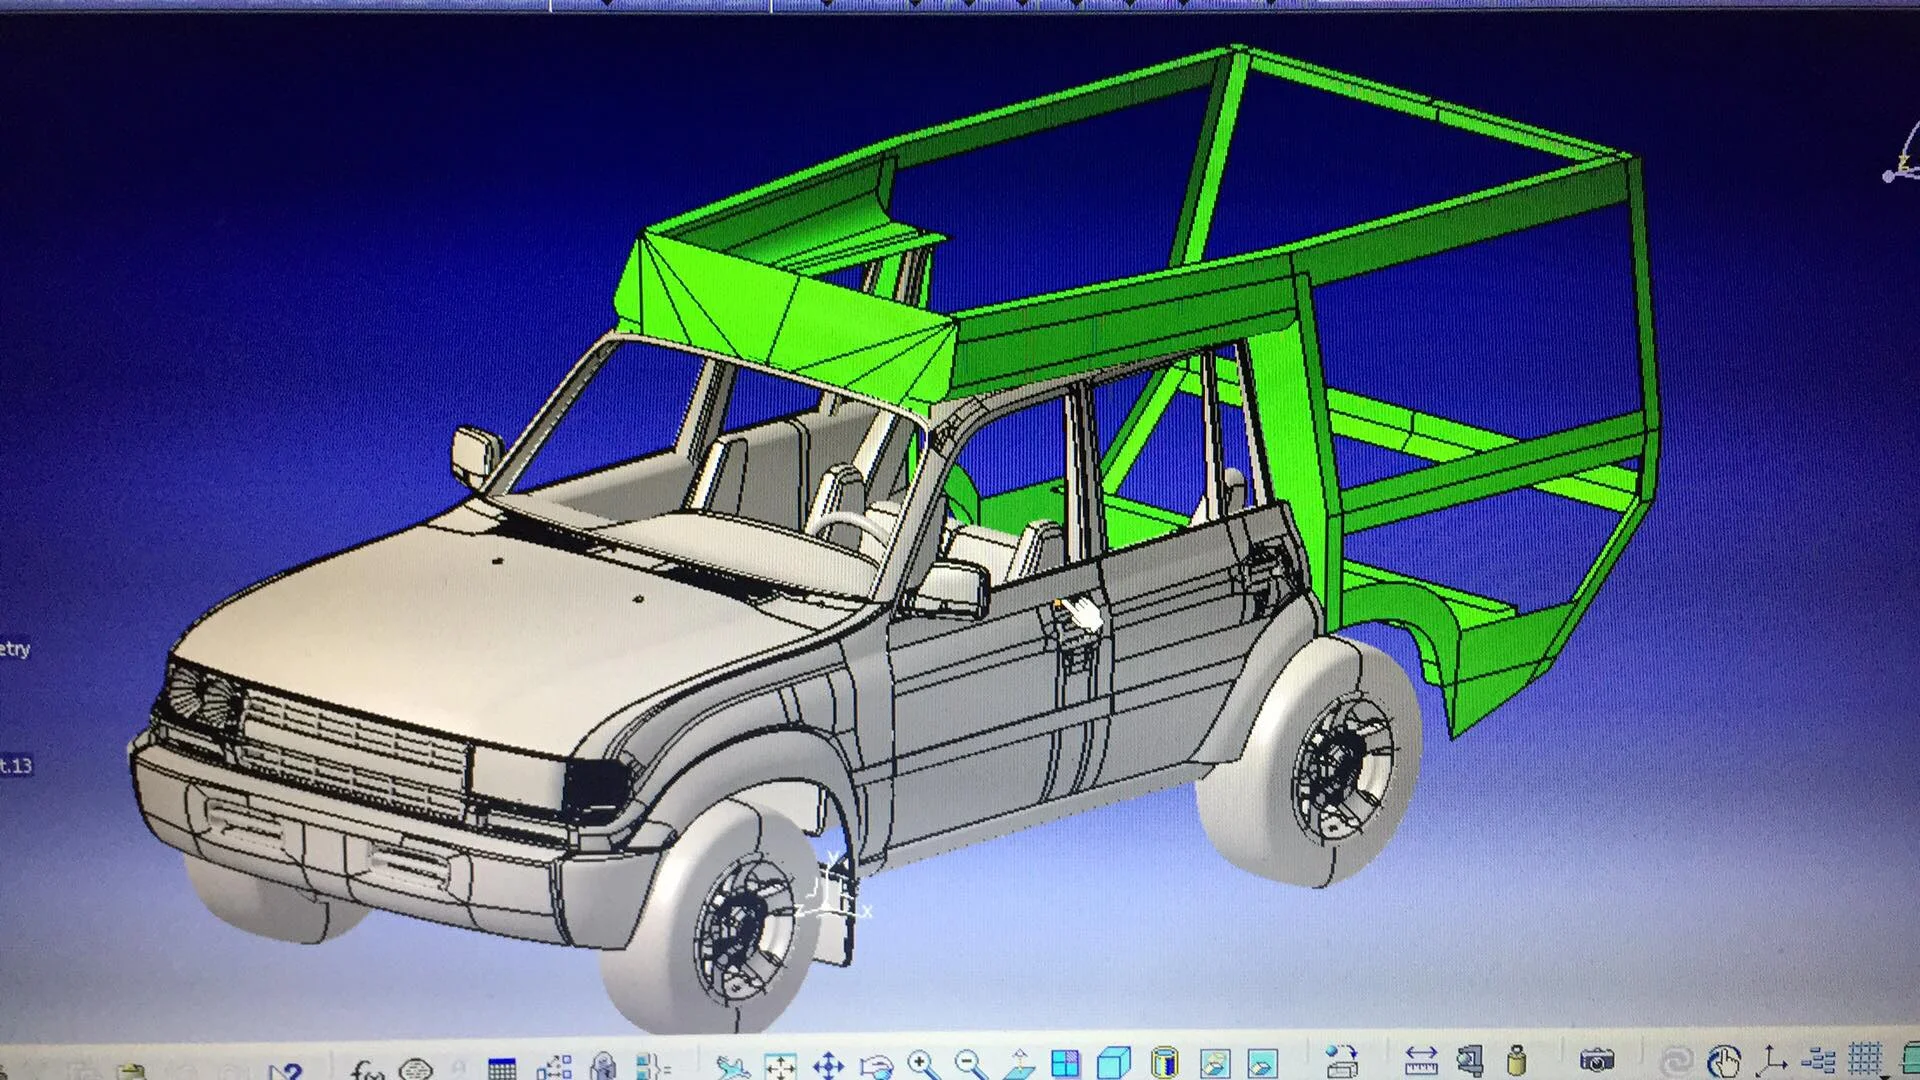Click the Capture camera icon
Image resolution: width=1920 pixels, height=1080 pixels.
(1597, 1059)
